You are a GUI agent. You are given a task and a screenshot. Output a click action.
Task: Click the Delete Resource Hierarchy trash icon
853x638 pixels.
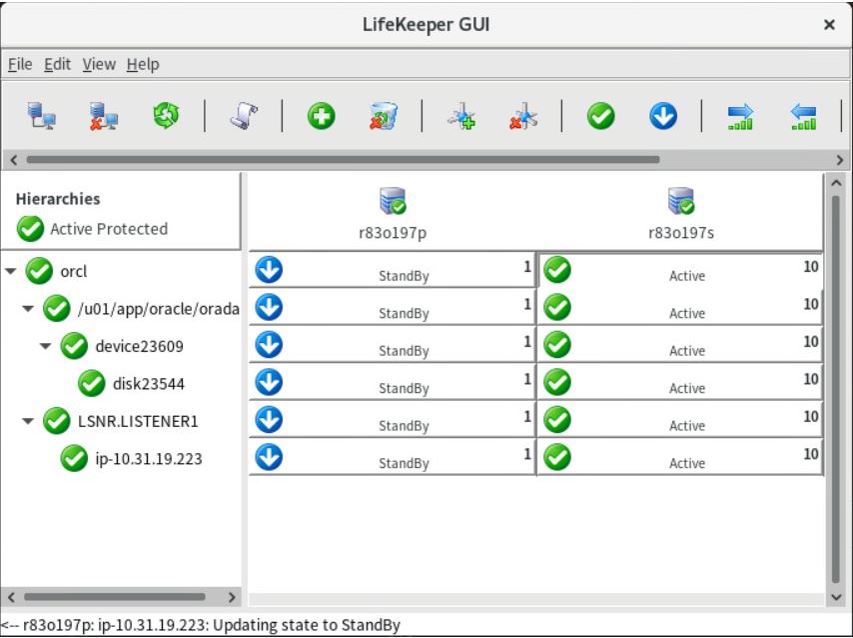pyautogui.click(x=384, y=116)
